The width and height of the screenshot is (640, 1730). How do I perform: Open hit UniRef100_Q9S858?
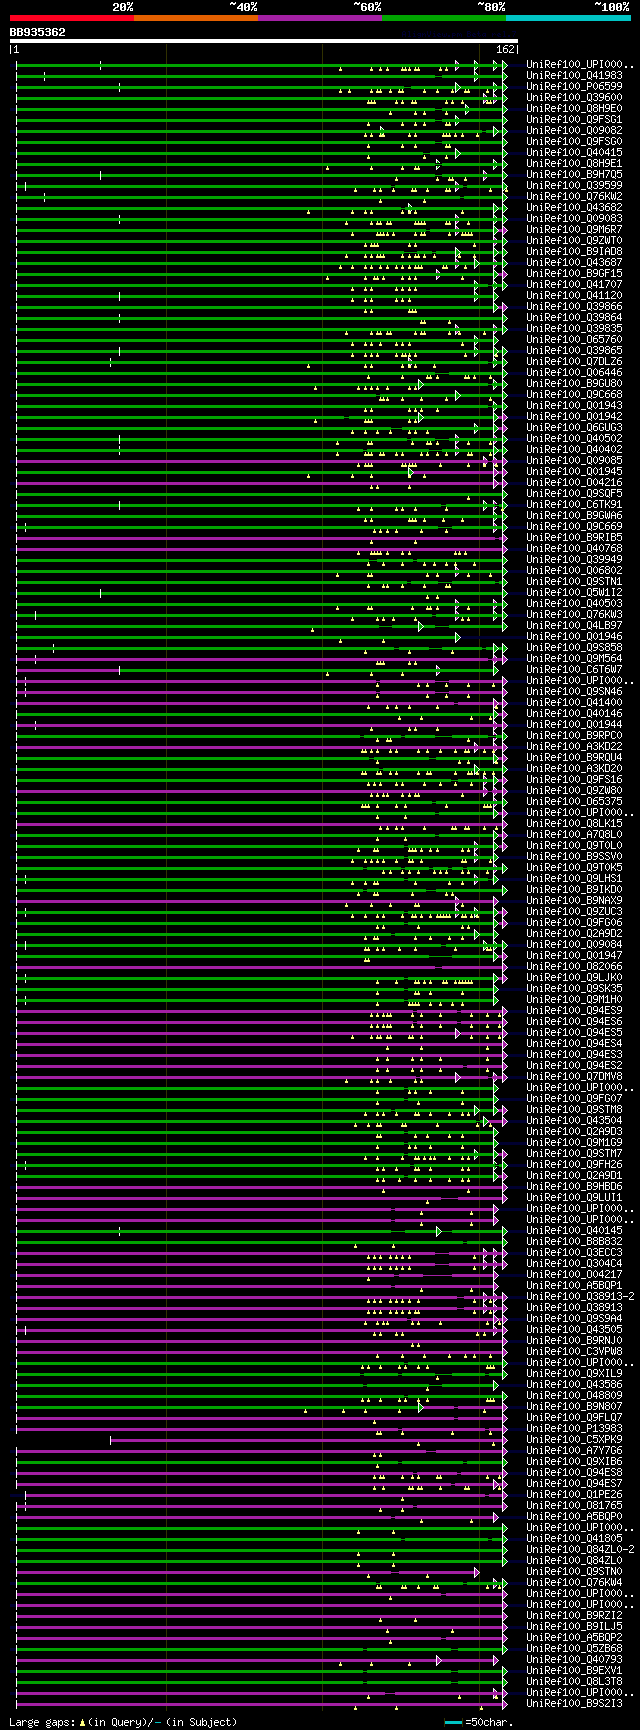574,647
